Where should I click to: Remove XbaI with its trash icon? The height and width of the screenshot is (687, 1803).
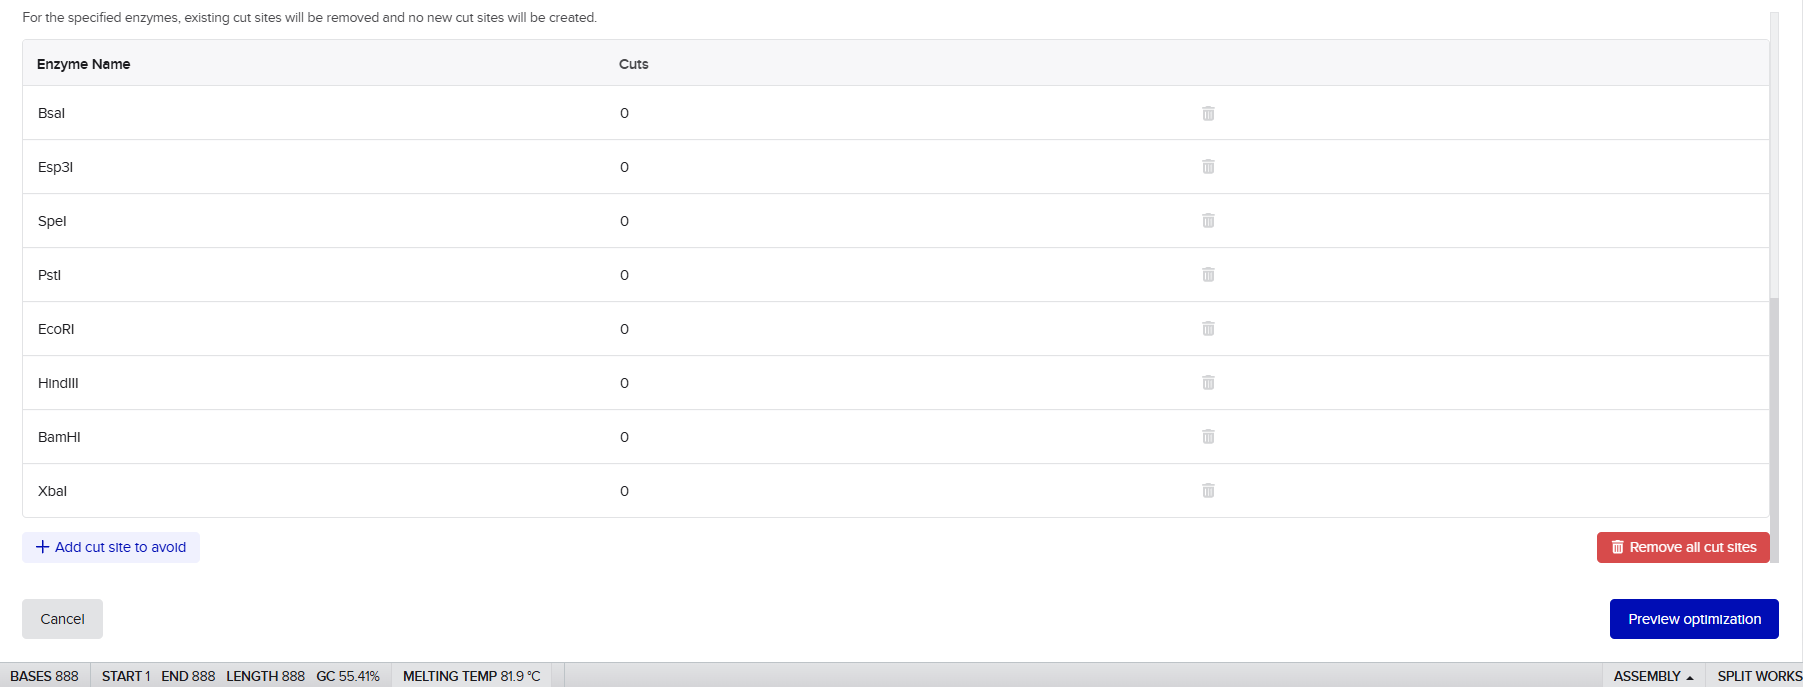[1208, 491]
